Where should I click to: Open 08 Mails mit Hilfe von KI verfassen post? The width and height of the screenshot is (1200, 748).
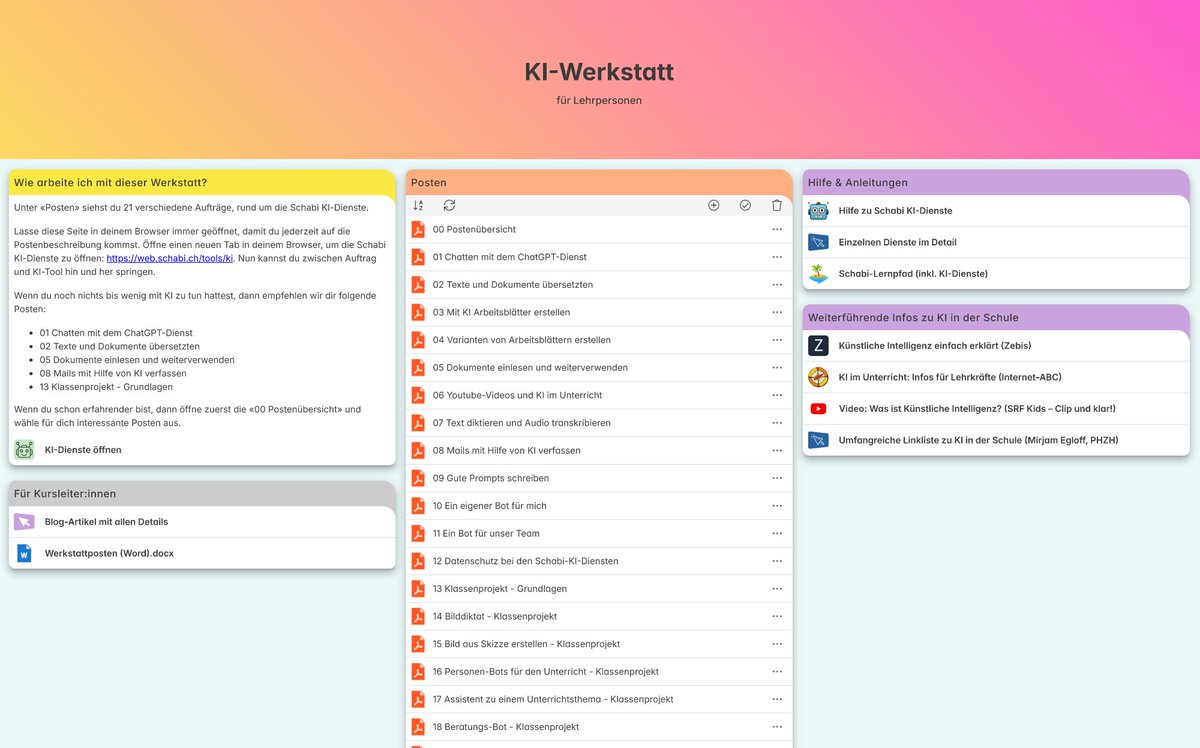(507, 451)
